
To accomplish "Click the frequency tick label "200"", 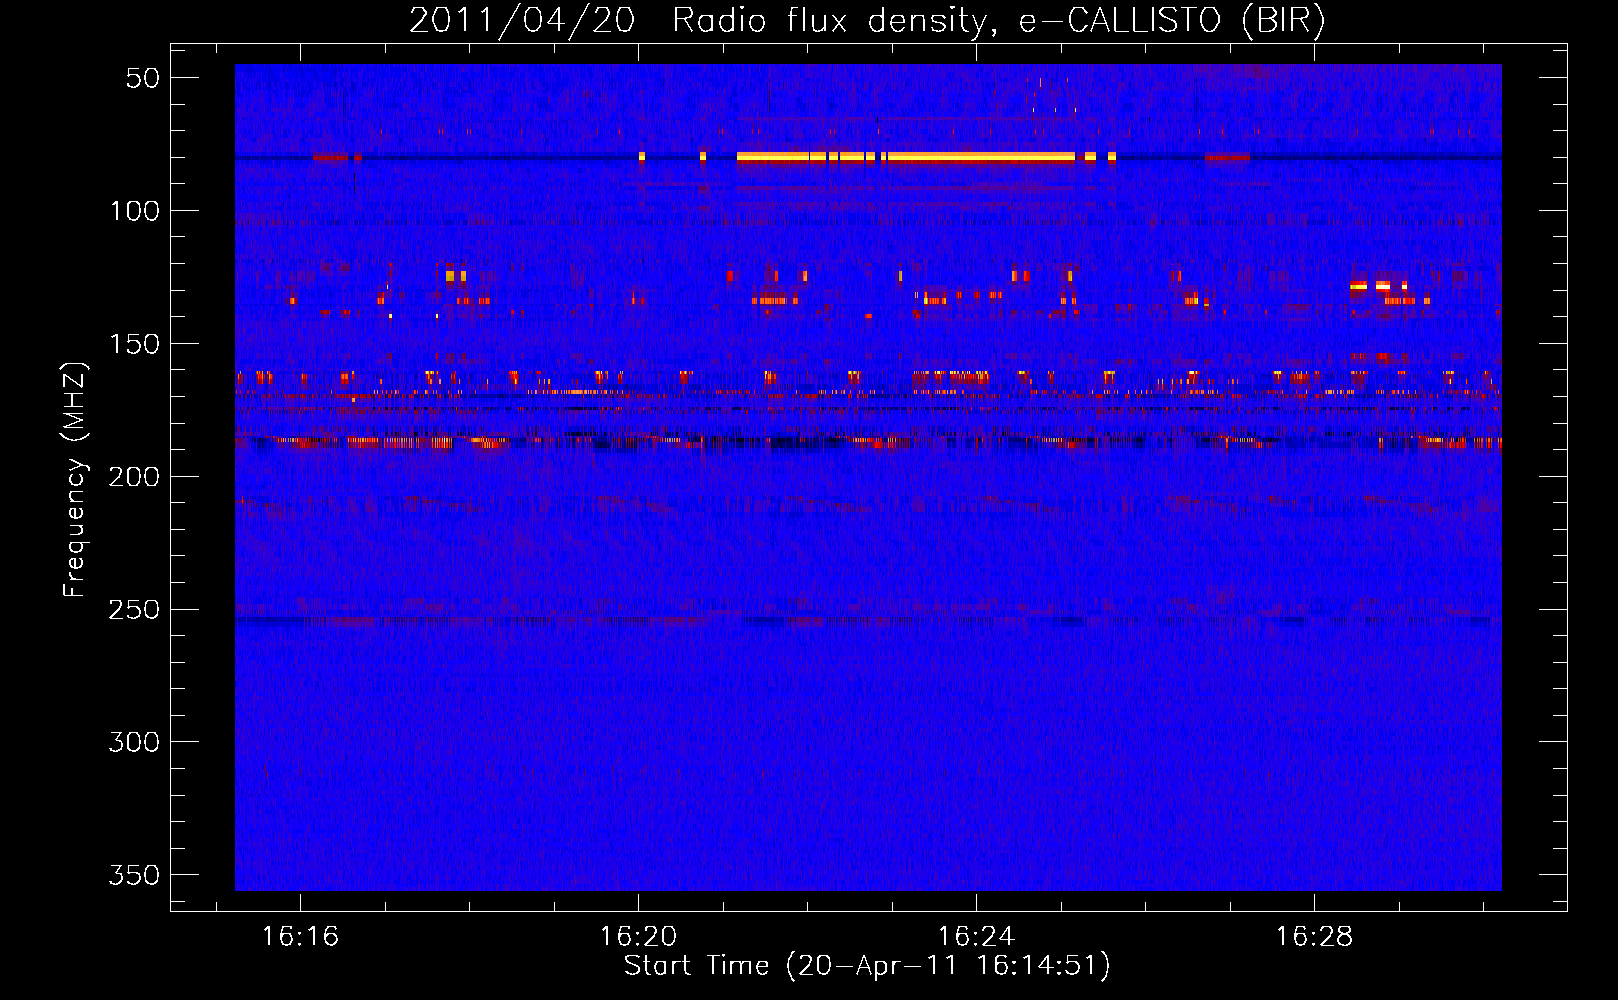I will pos(134,477).
